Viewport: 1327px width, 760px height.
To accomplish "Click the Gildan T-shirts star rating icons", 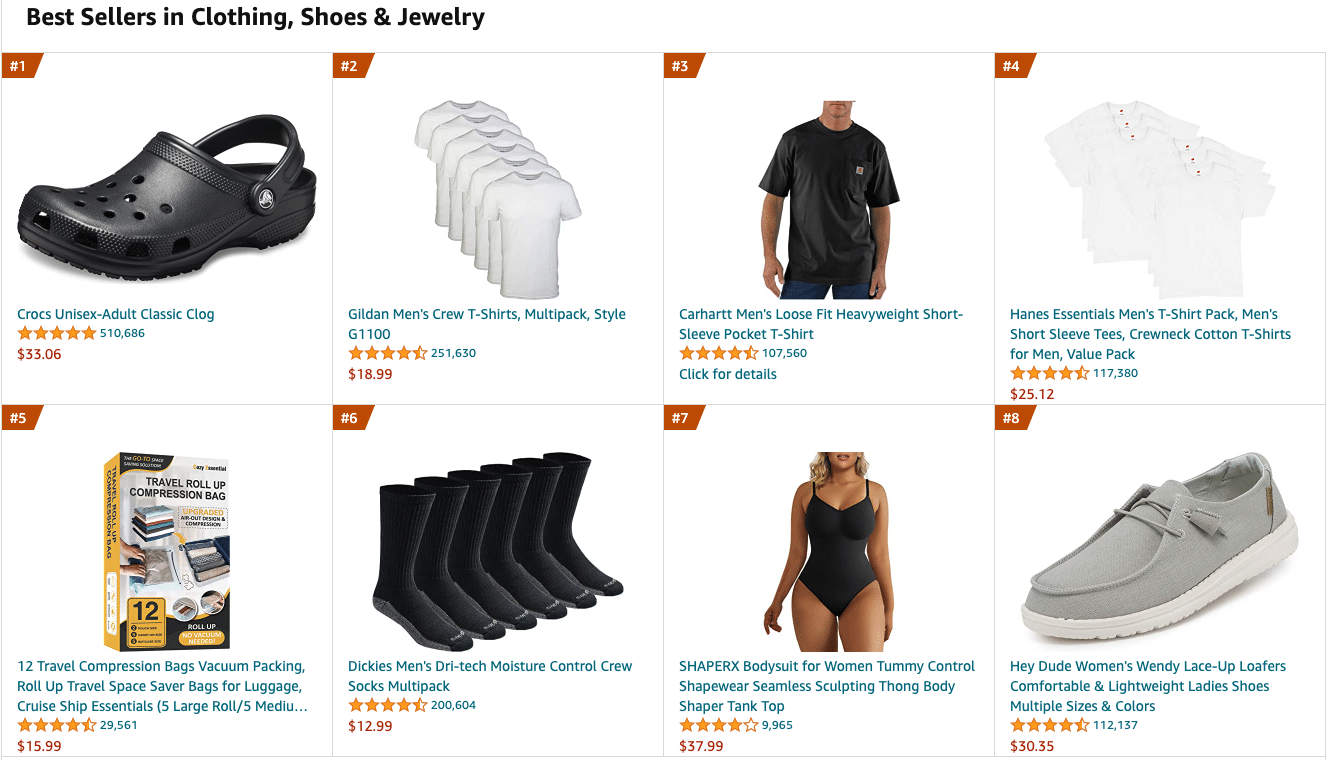I will [x=387, y=353].
